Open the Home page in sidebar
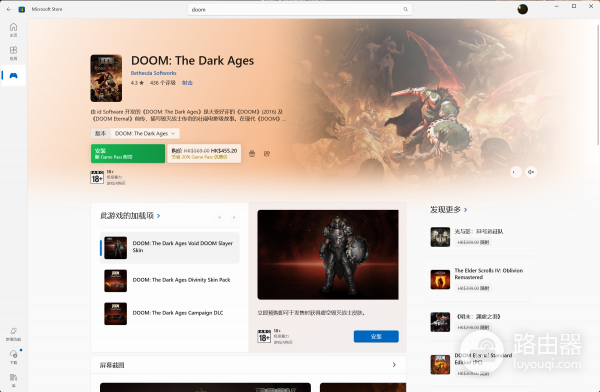Image resolution: width=600 pixels, height=392 pixels. click(13, 29)
